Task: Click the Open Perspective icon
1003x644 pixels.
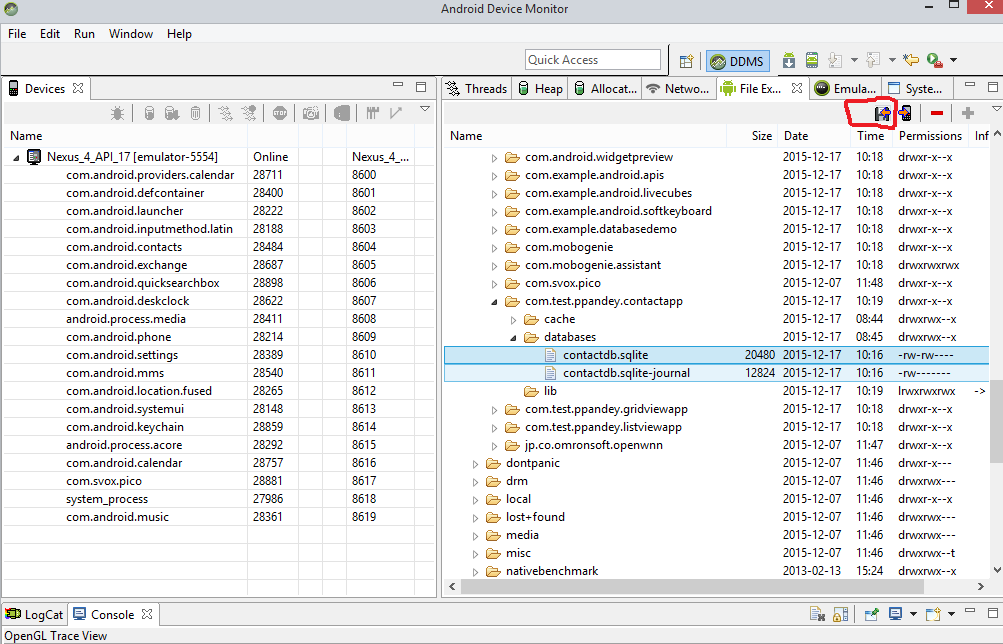Action: pos(687,61)
